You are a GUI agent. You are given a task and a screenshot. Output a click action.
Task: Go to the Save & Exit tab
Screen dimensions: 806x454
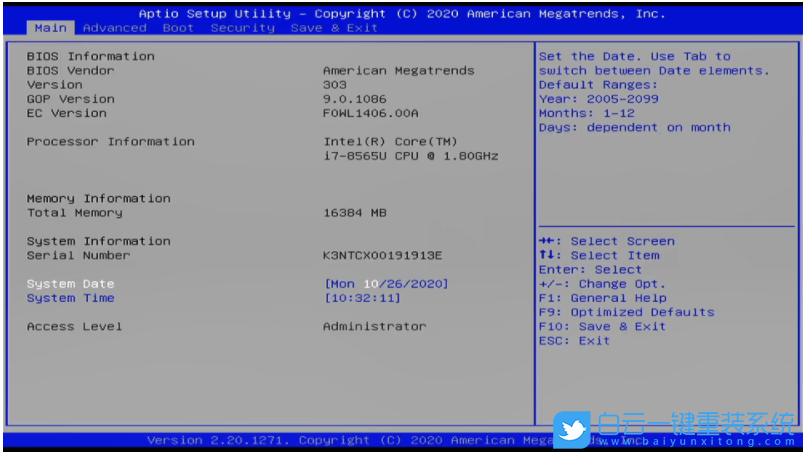pos(334,28)
